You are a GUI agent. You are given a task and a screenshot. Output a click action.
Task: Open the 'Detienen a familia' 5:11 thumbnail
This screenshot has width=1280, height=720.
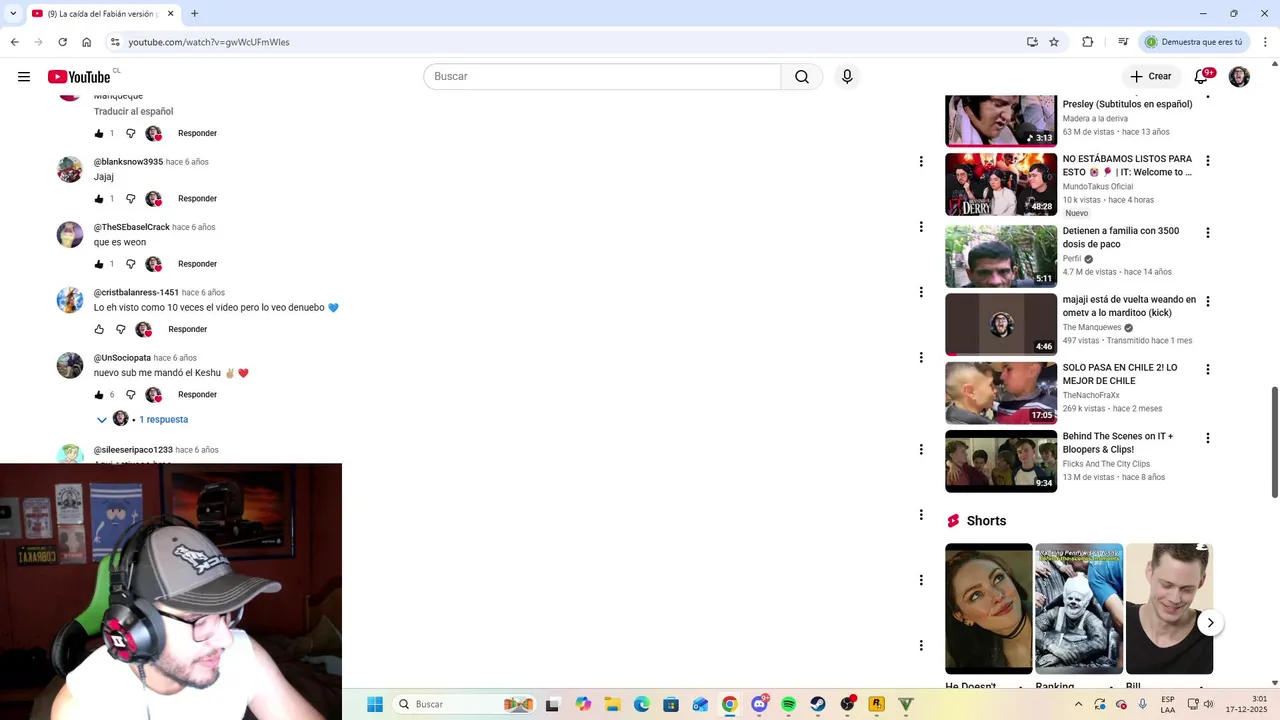tap(1001, 256)
